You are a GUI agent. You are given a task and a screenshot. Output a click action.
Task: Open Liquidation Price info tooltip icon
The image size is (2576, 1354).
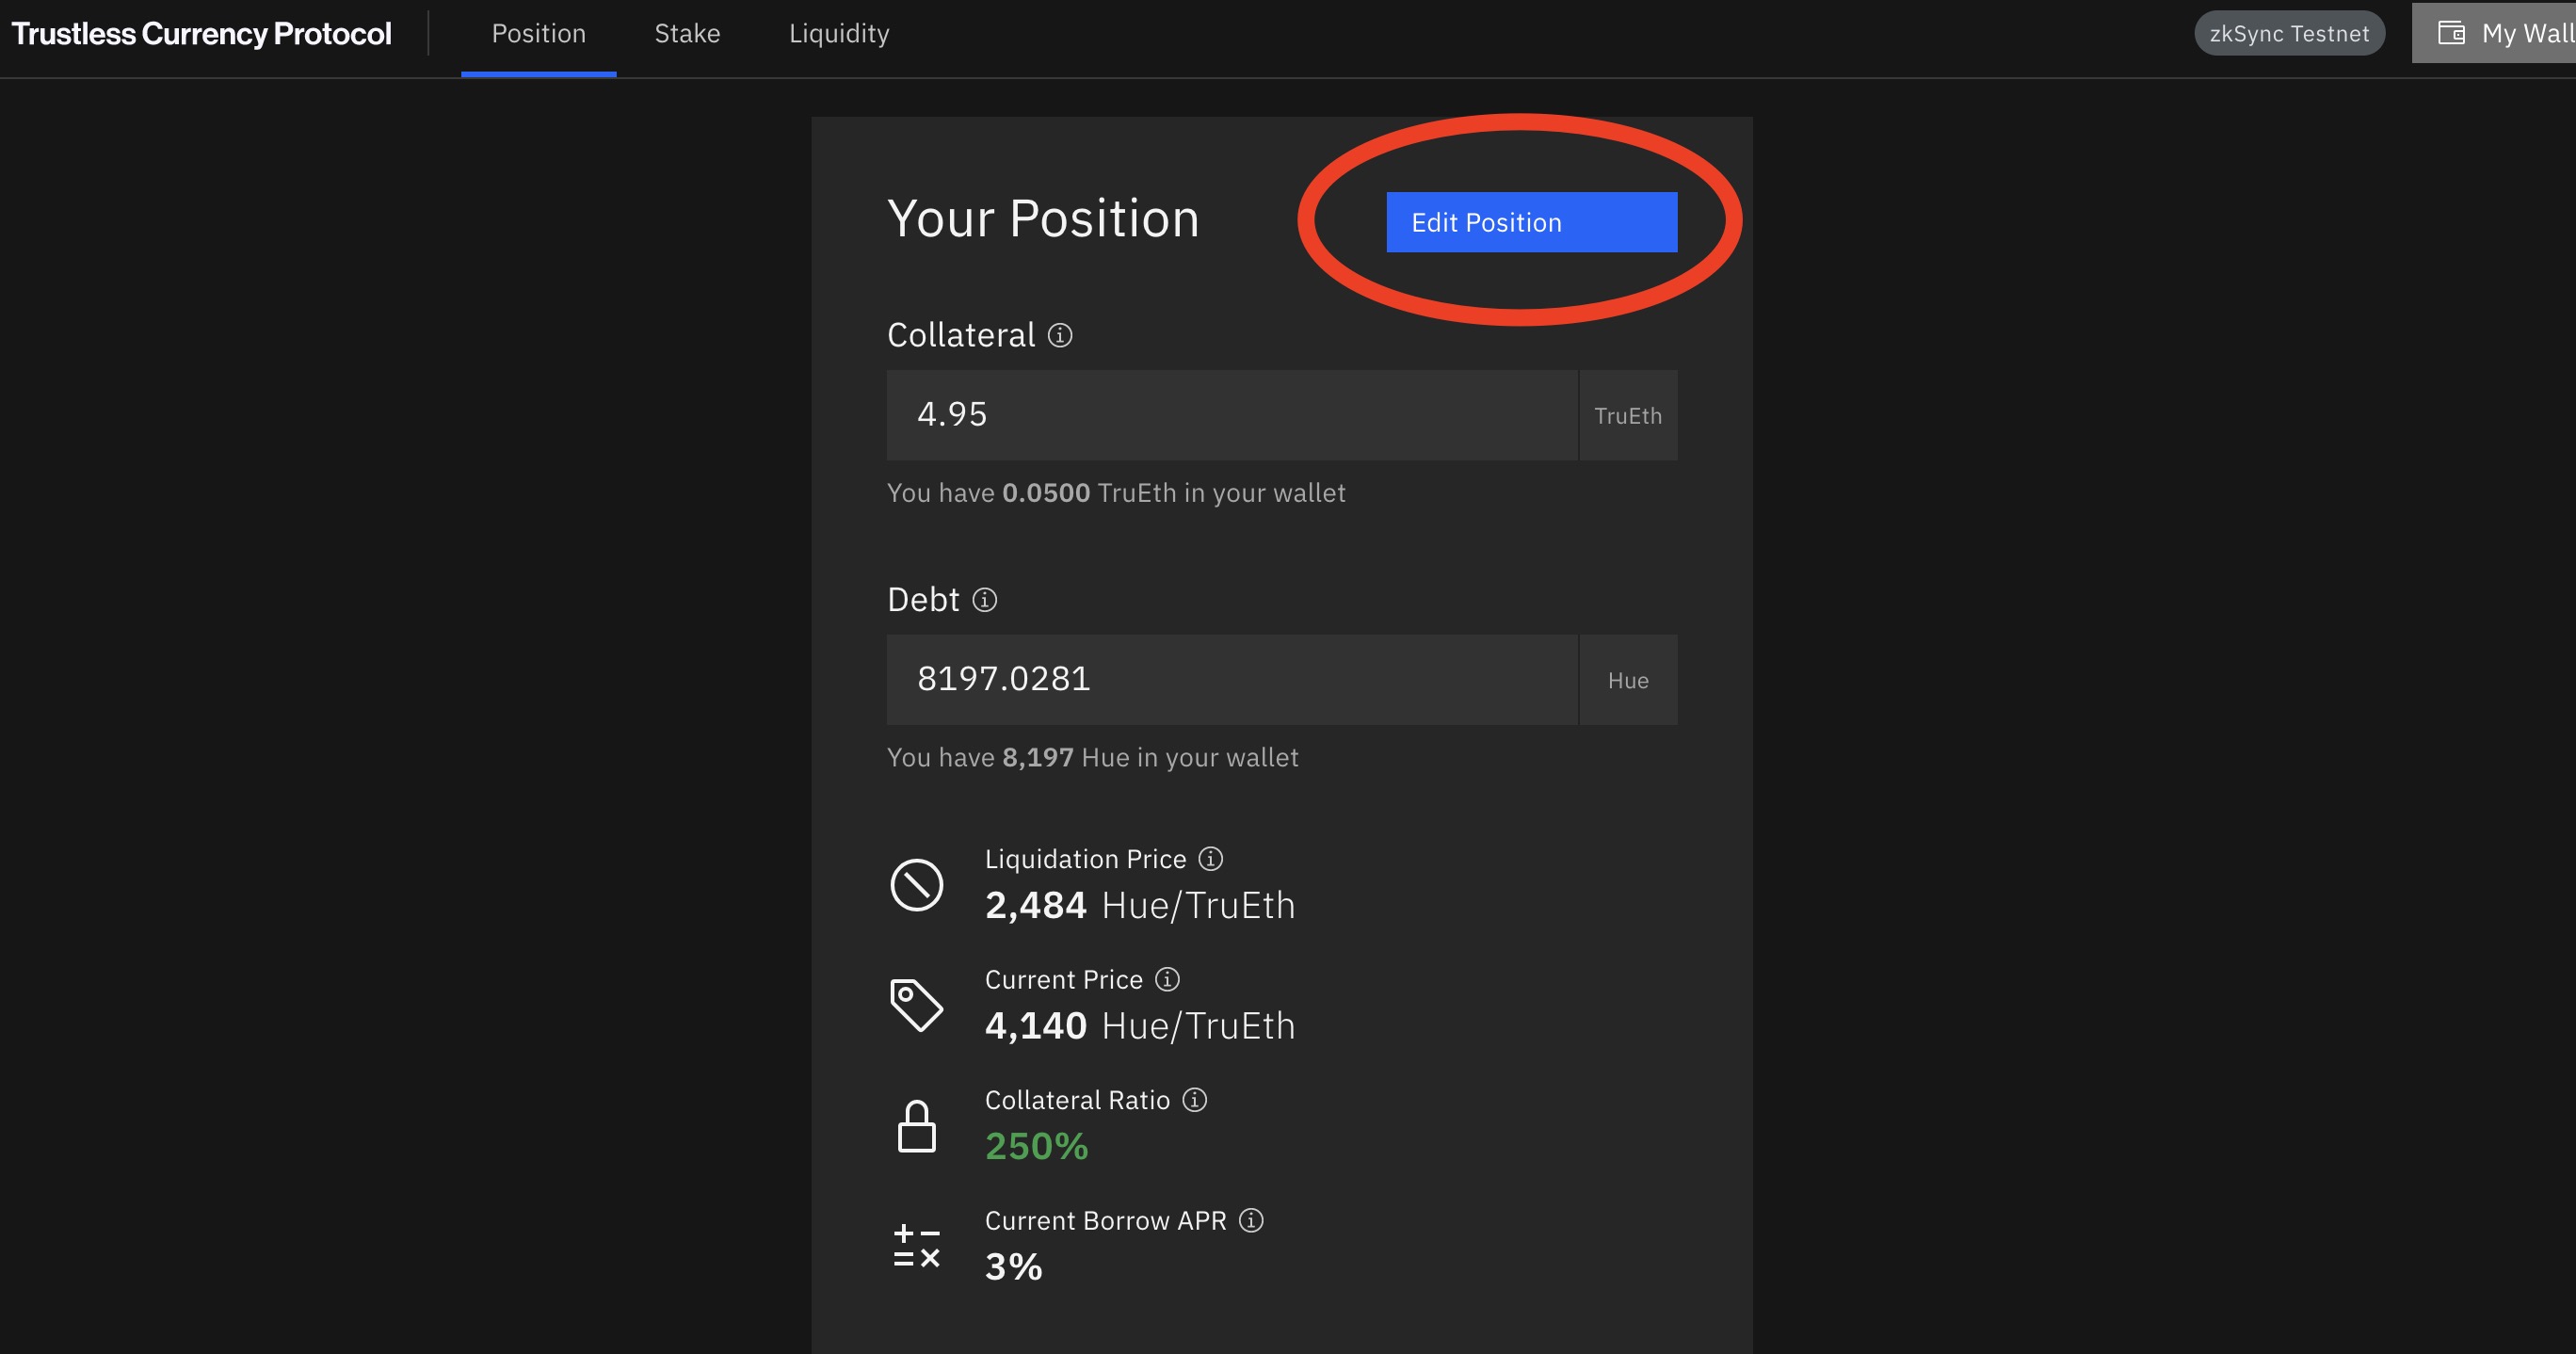tap(1210, 859)
